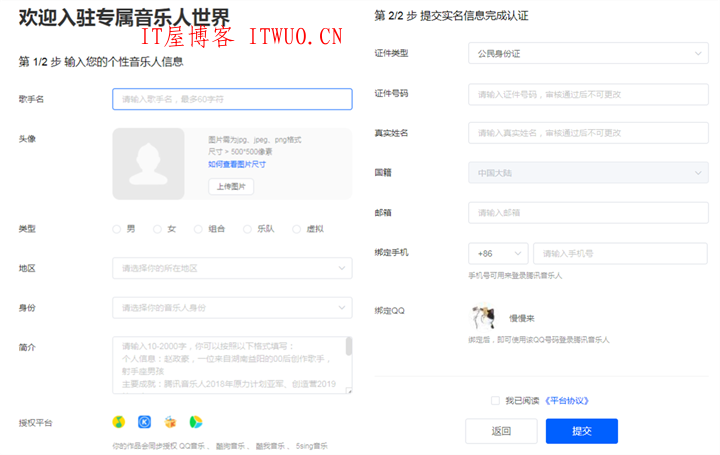Click the 简介 text area scrollbar
Image resolution: width=720 pixels, height=455 pixels.
pyautogui.click(x=349, y=346)
